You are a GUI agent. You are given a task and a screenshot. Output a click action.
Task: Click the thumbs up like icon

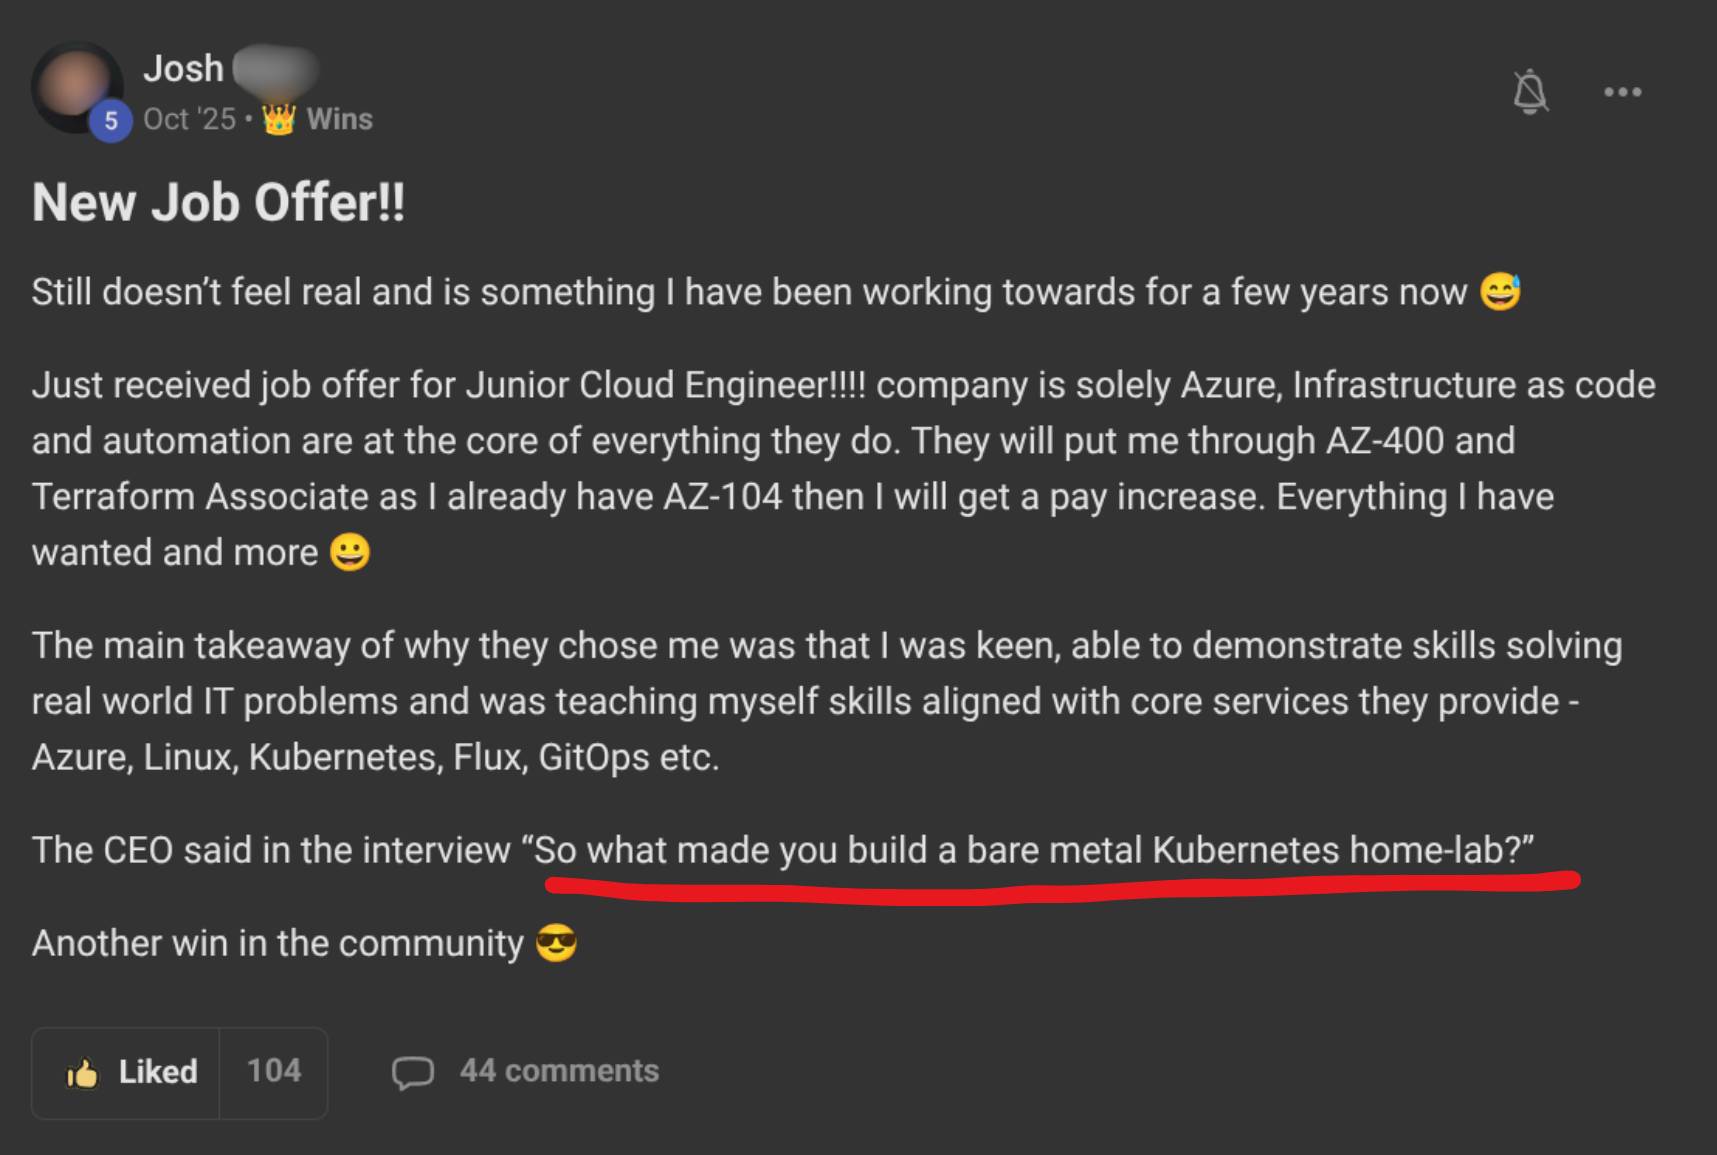(x=82, y=1073)
